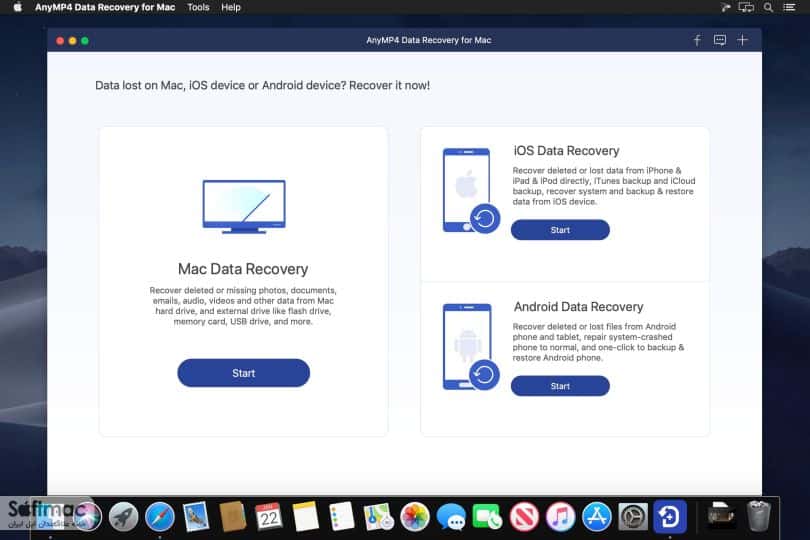Open System Preferences gear in dock
The image size is (810, 540).
(x=633, y=516)
